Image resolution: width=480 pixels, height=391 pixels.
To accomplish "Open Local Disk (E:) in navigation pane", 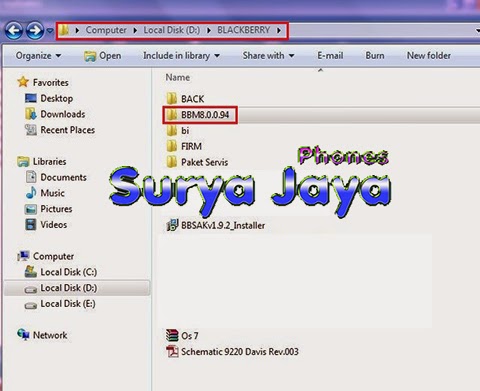I will click(60, 304).
